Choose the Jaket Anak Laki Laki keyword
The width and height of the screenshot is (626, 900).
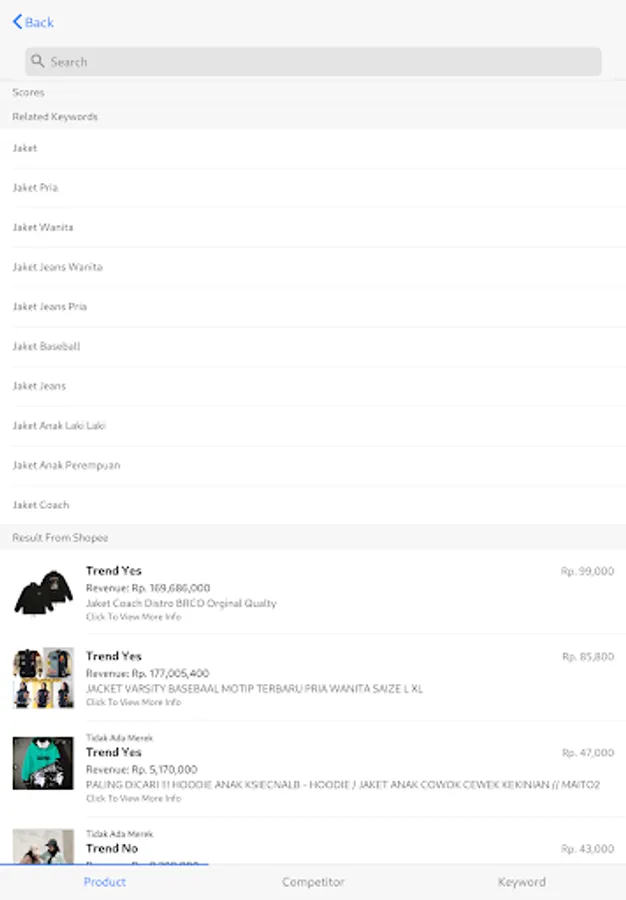click(x=59, y=426)
